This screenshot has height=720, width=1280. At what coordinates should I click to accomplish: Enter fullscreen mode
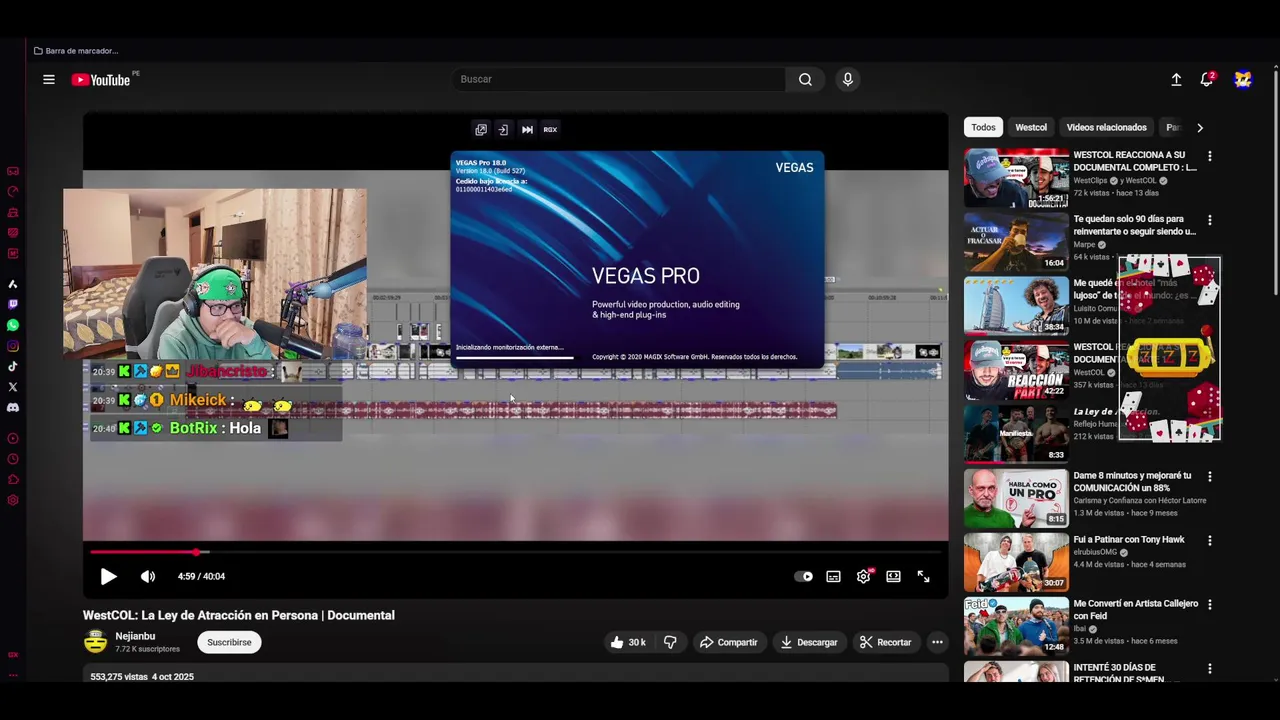click(x=923, y=576)
